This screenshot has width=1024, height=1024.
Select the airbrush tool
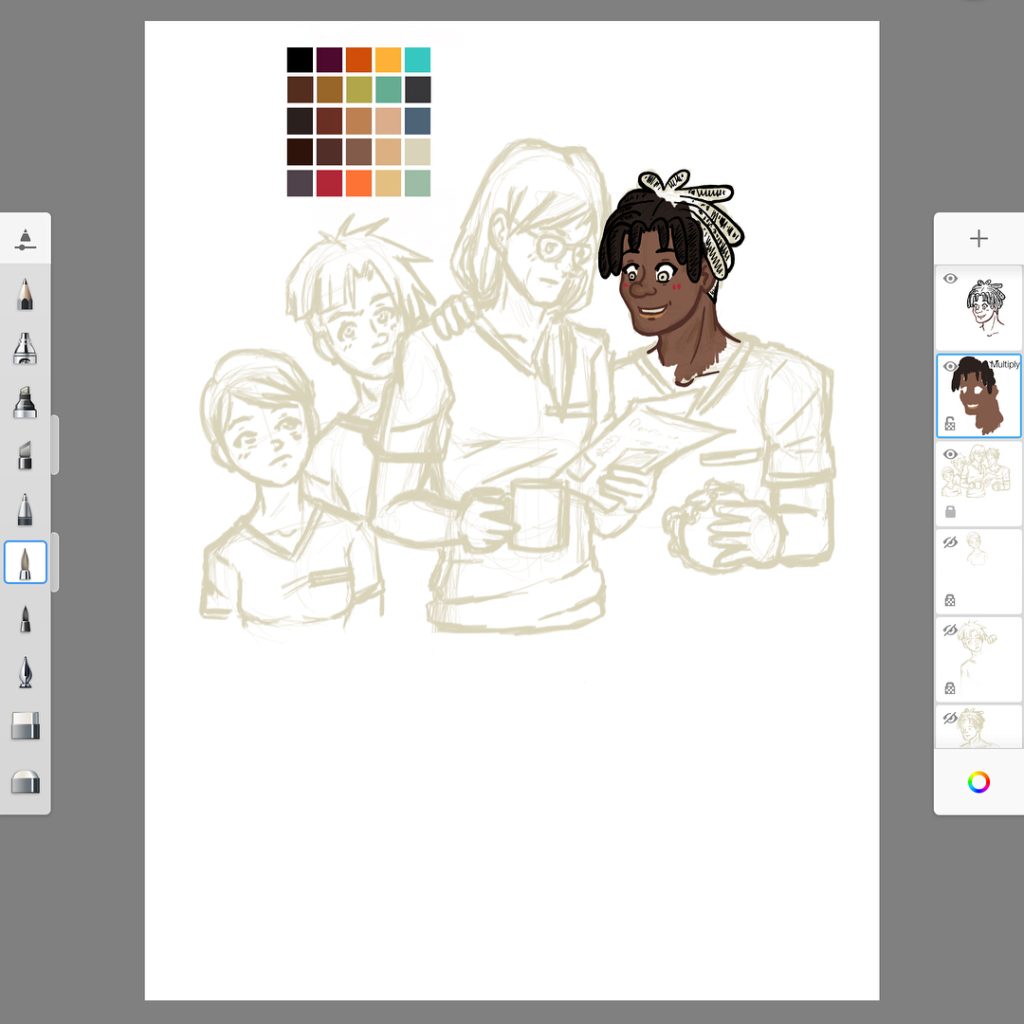25,347
